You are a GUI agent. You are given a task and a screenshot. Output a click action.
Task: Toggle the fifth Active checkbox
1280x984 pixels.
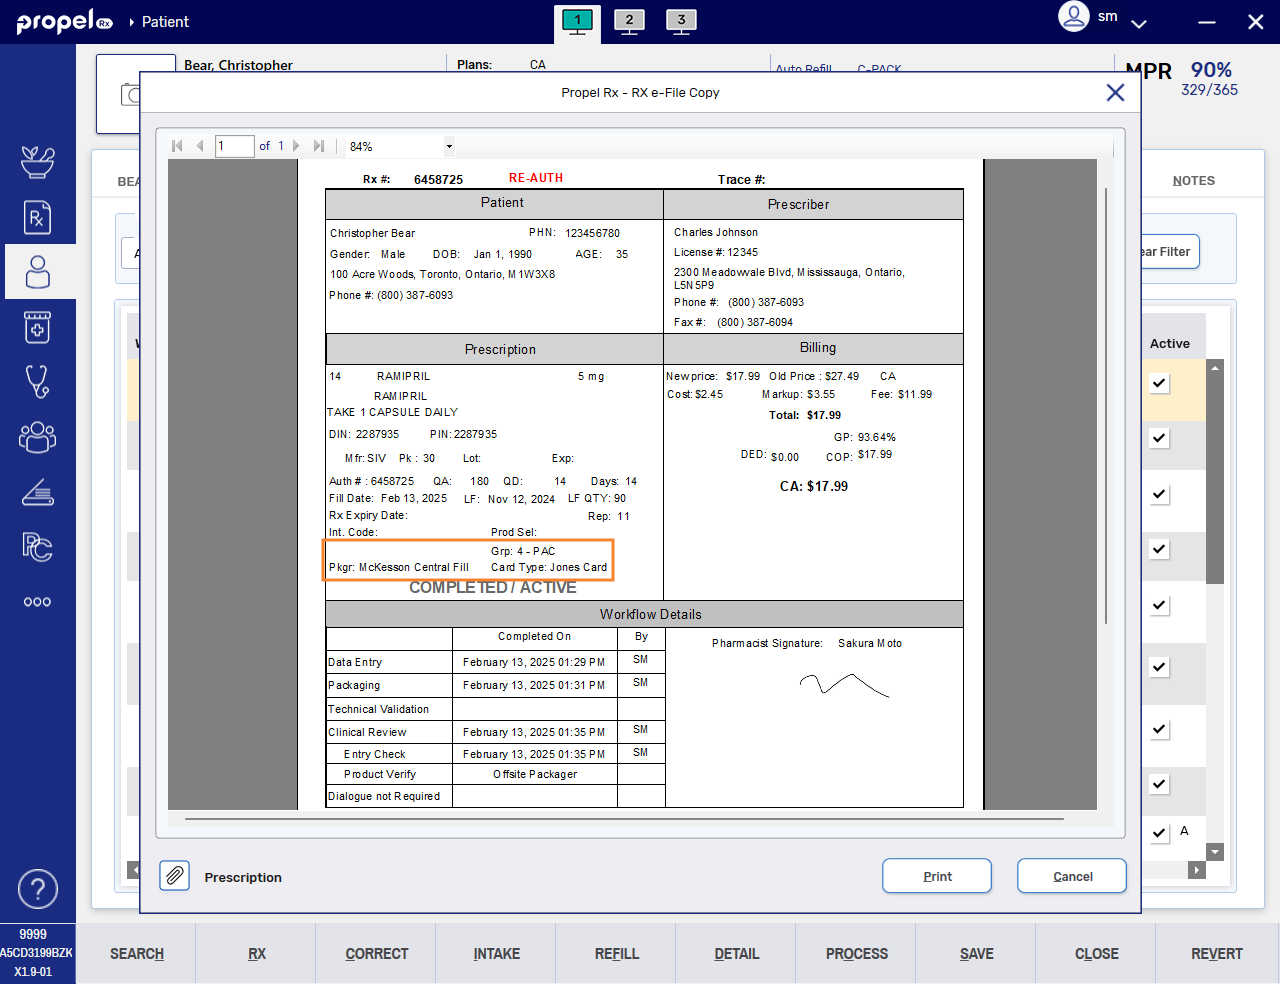[x=1160, y=605]
